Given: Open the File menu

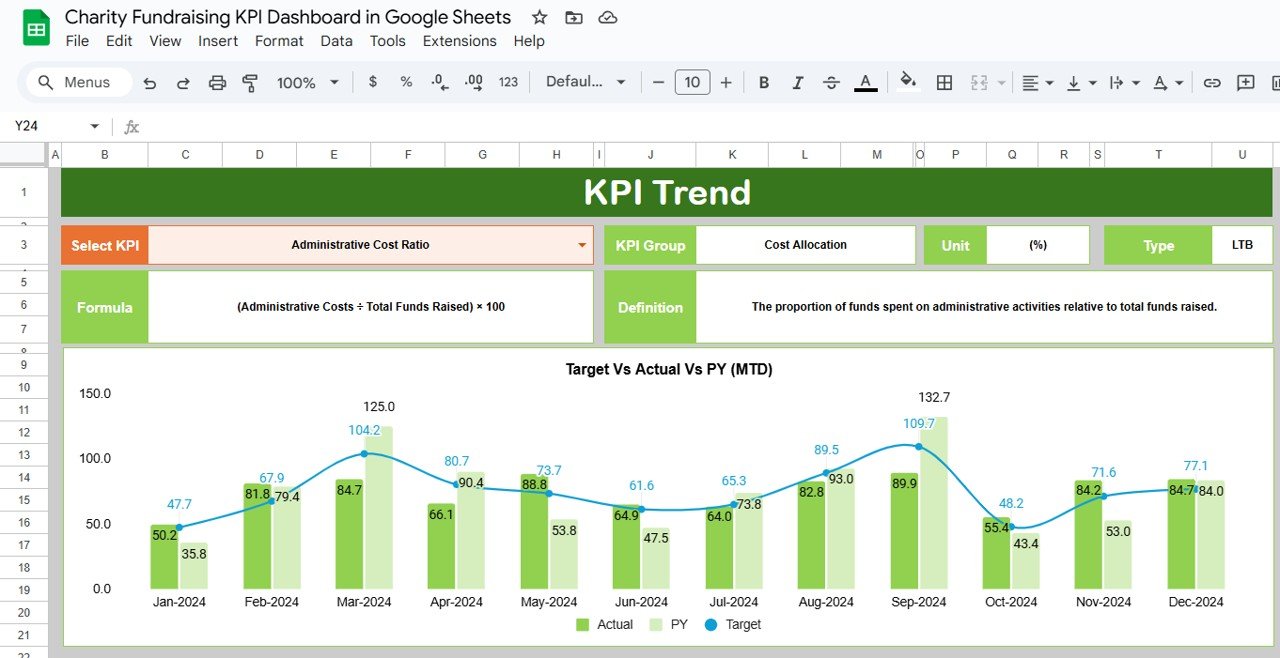Looking at the screenshot, I should (77, 41).
